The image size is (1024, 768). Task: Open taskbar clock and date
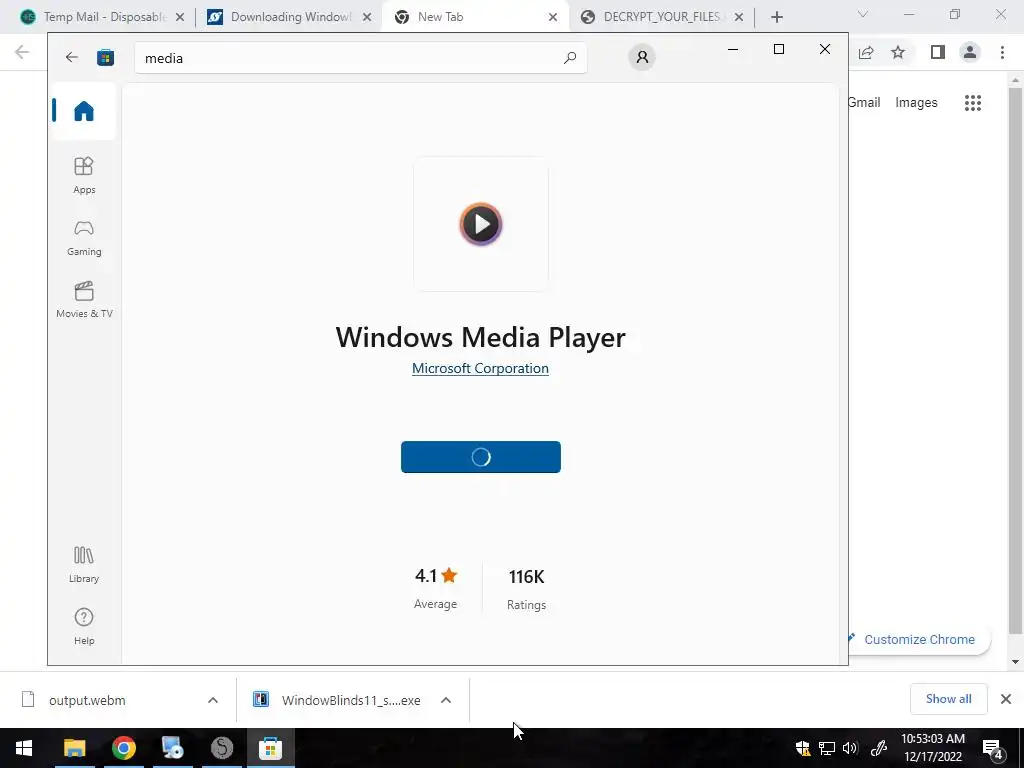933,748
